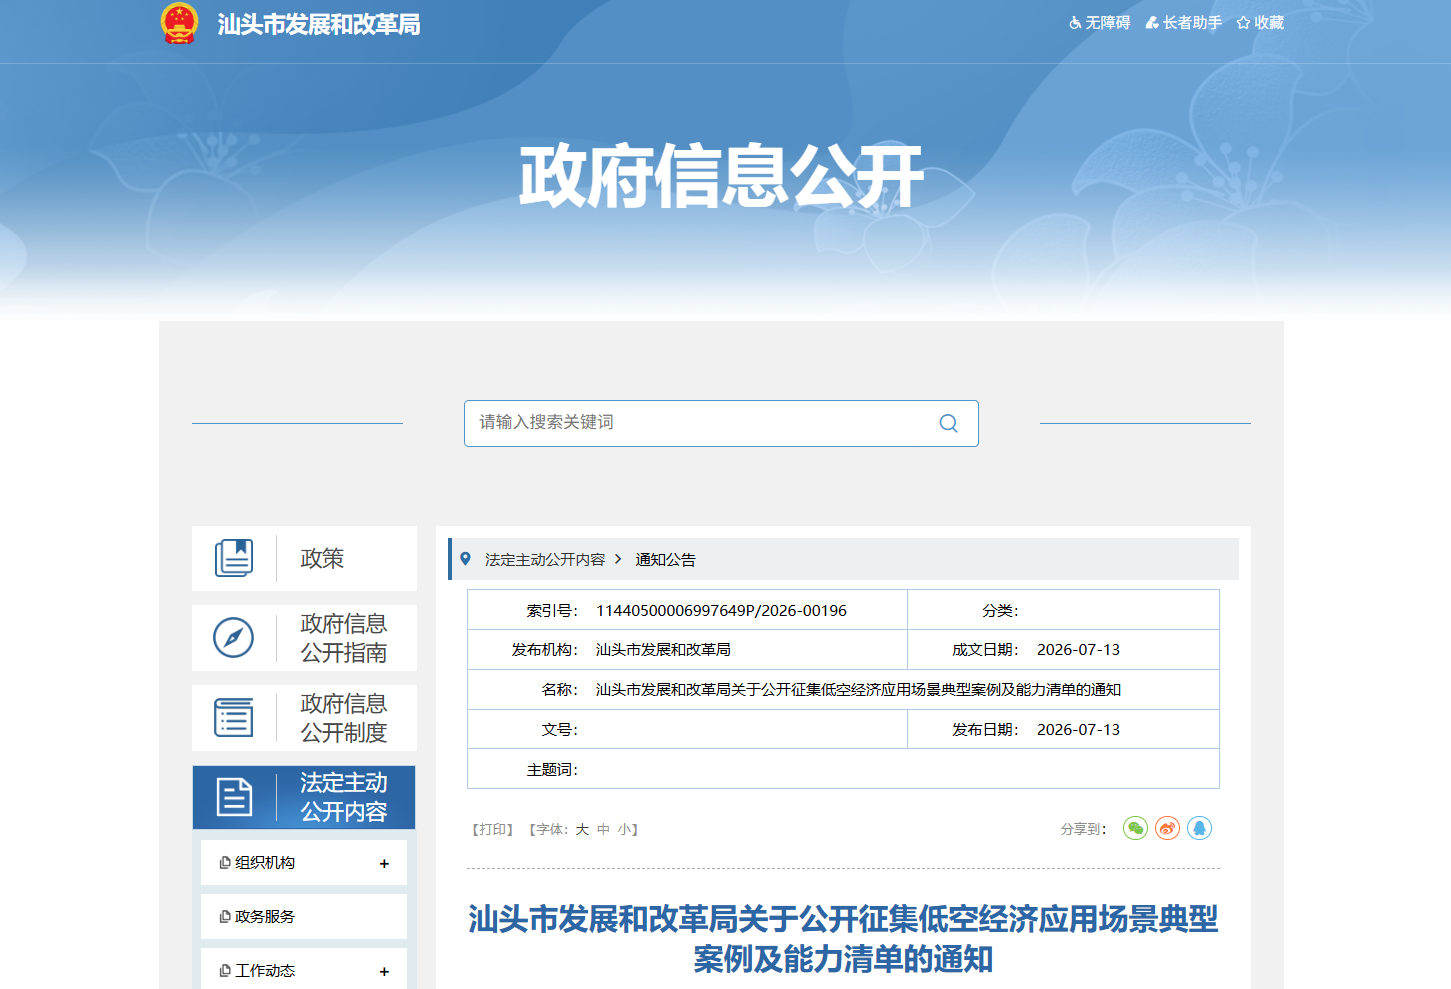Select 法定主动公开内容 sidebar section
1451x989 pixels.
tap(304, 797)
